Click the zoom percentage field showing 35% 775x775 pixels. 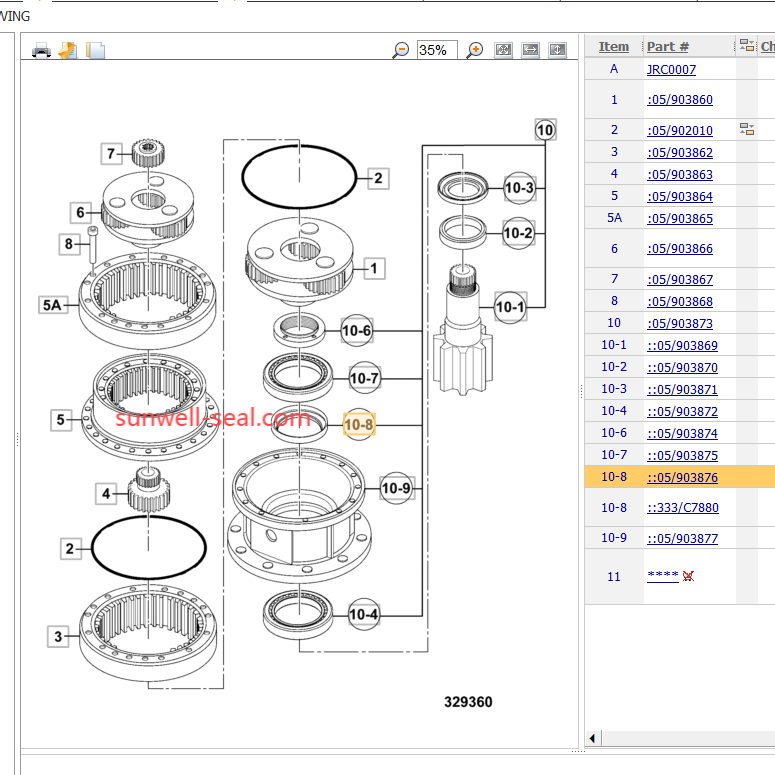pos(436,50)
